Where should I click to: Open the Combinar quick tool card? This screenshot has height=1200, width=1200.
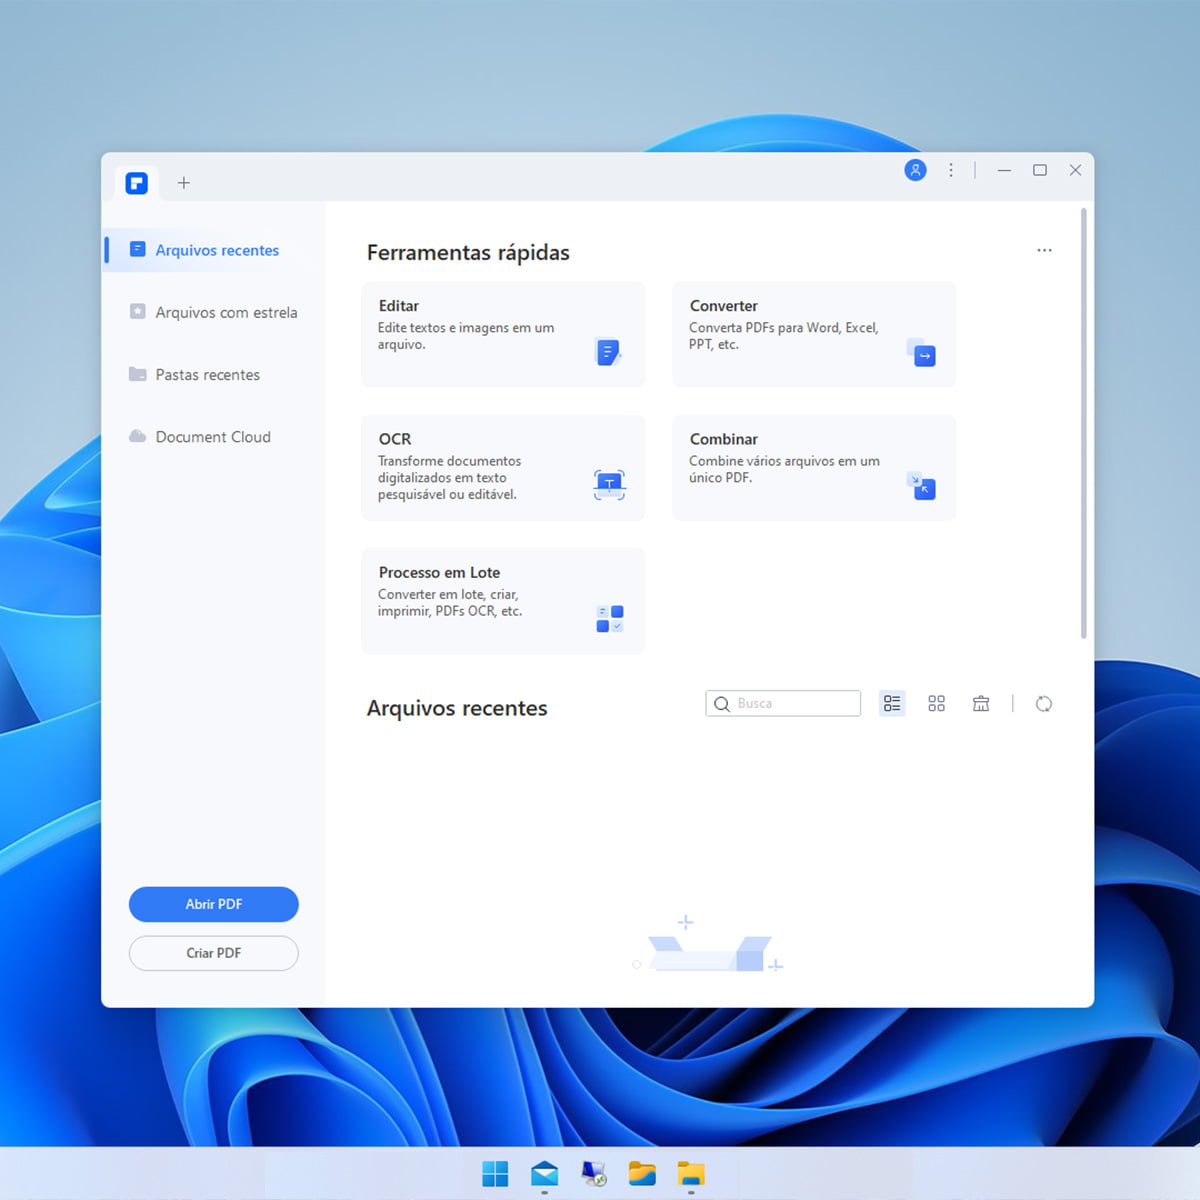point(814,467)
